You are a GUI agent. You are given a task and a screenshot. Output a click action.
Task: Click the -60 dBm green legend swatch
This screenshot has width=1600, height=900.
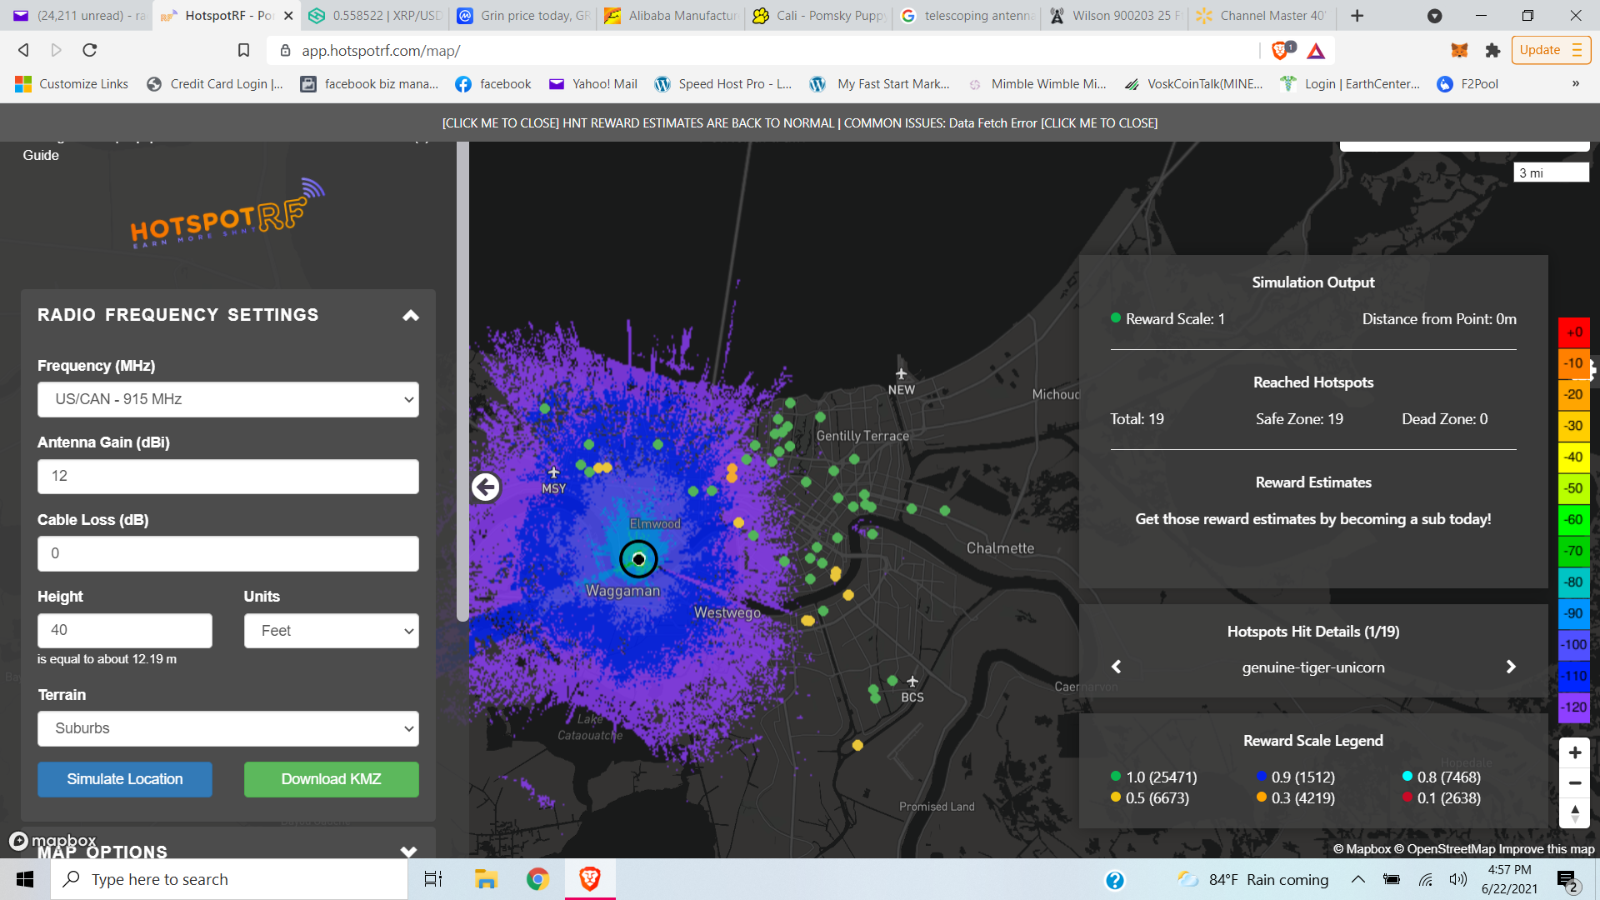(x=1574, y=519)
